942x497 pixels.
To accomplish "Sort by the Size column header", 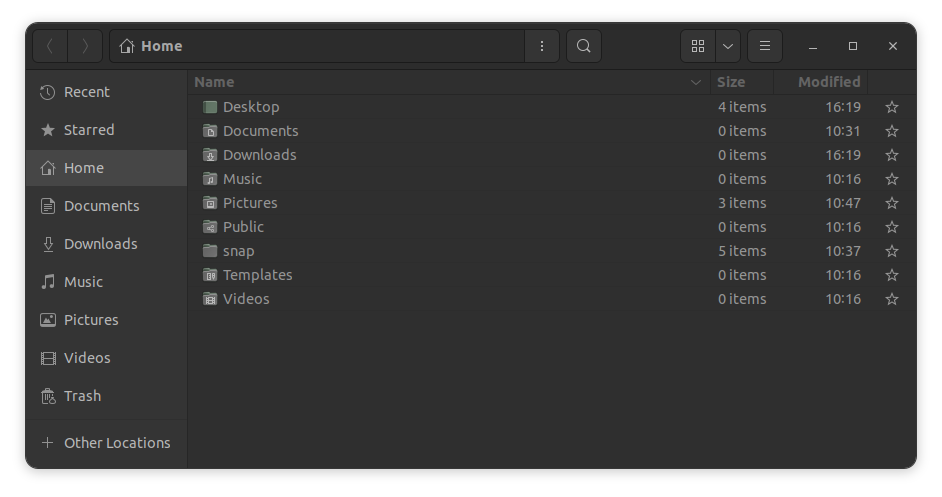I will point(741,82).
